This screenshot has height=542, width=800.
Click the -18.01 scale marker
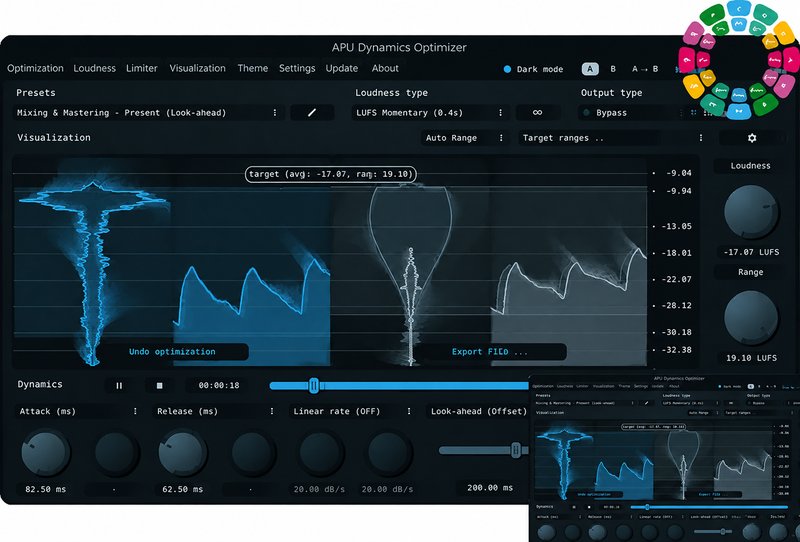coord(677,253)
